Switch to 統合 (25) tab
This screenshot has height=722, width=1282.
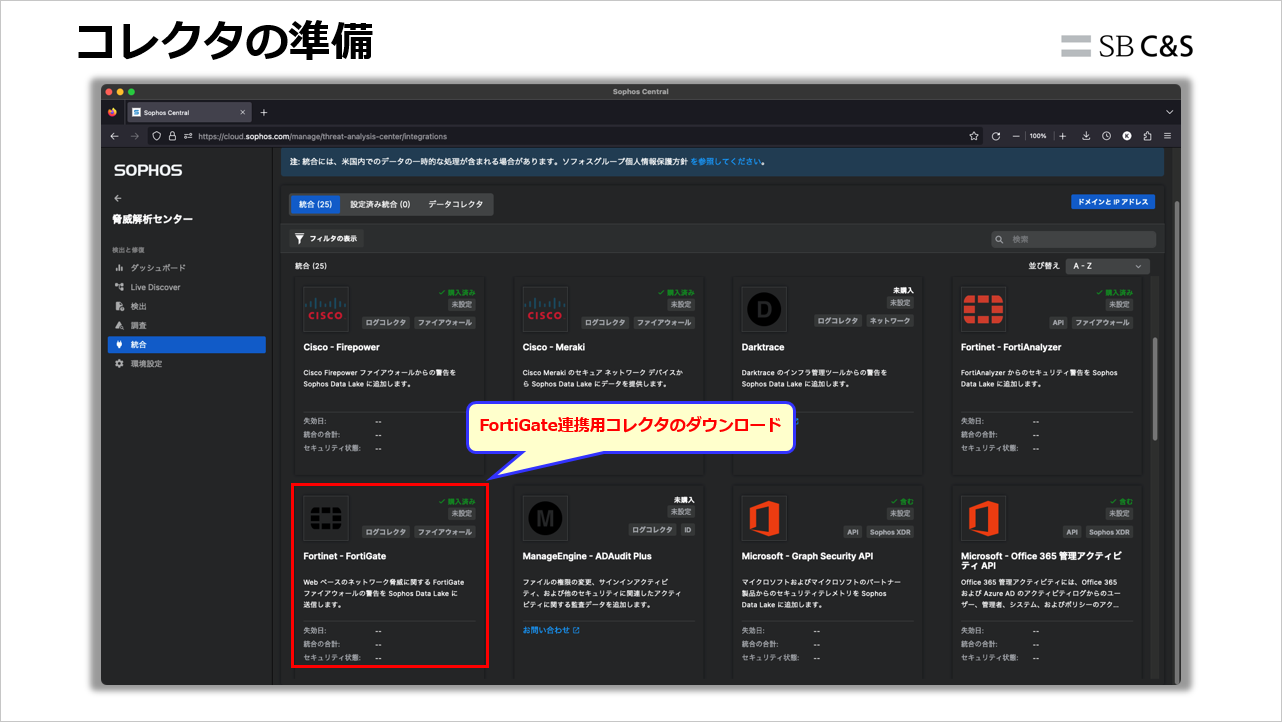coord(316,204)
